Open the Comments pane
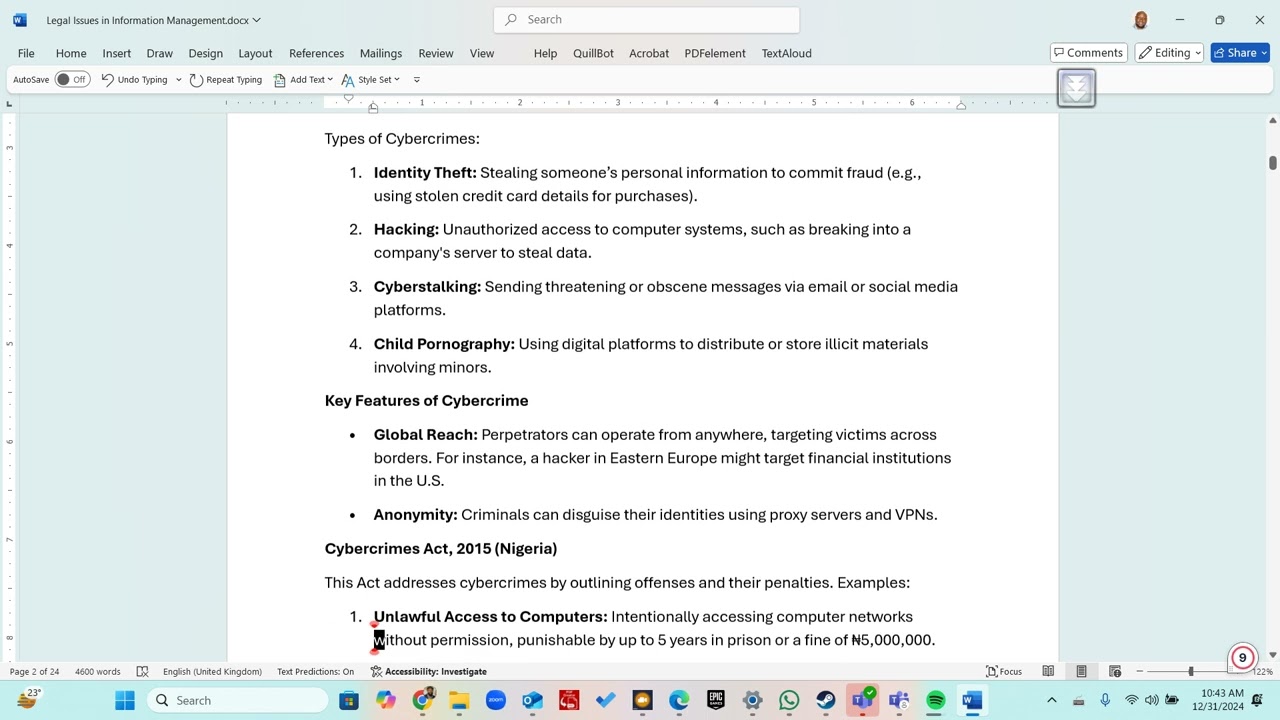The height and width of the screenshot is (720, 1280). (x=1088, y=53)
